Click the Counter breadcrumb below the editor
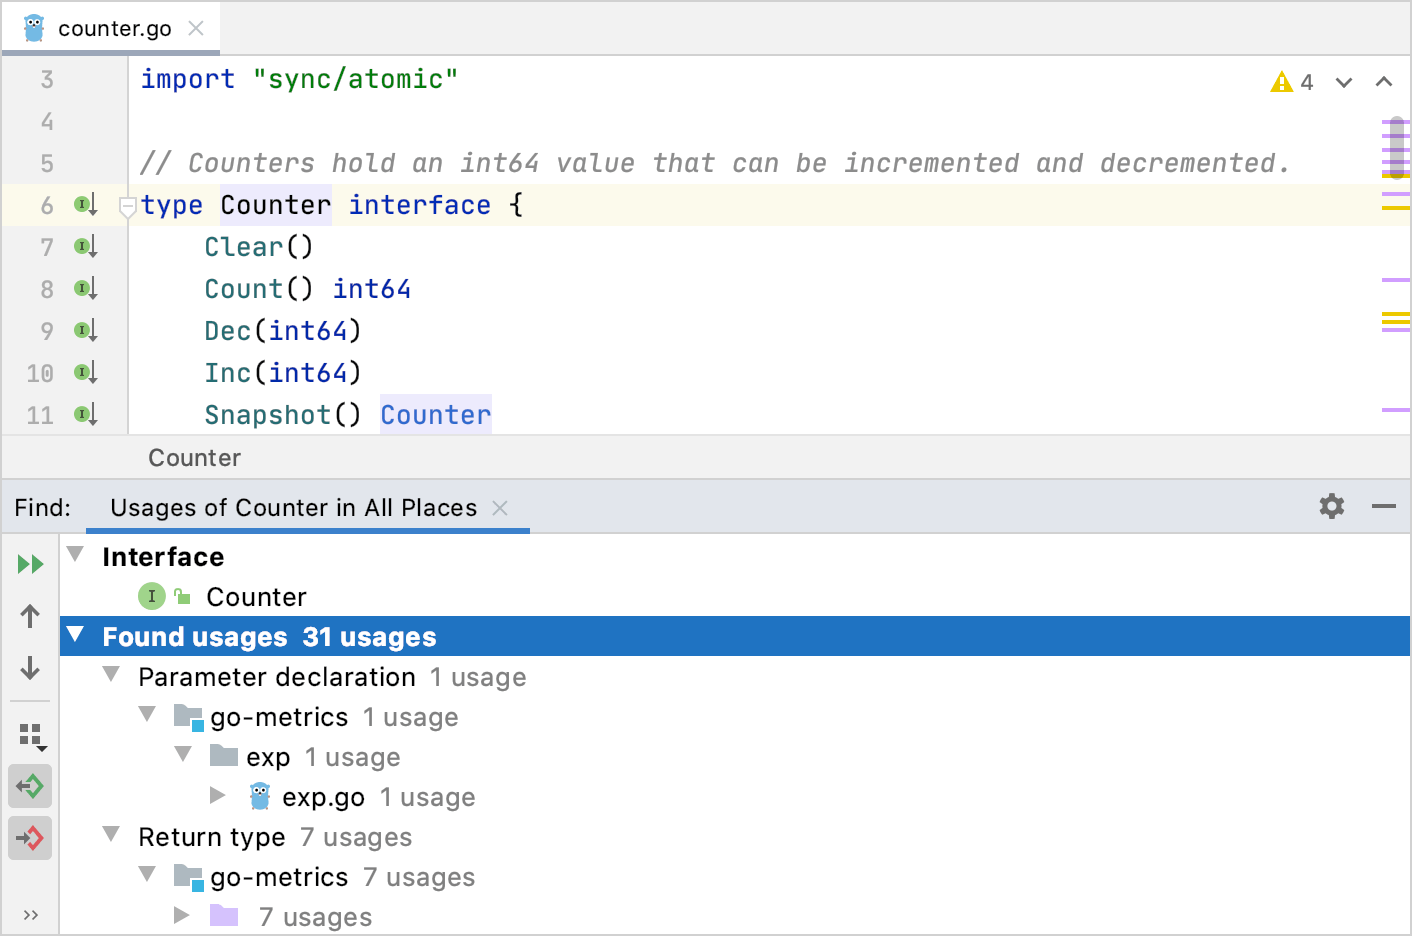 194,457
